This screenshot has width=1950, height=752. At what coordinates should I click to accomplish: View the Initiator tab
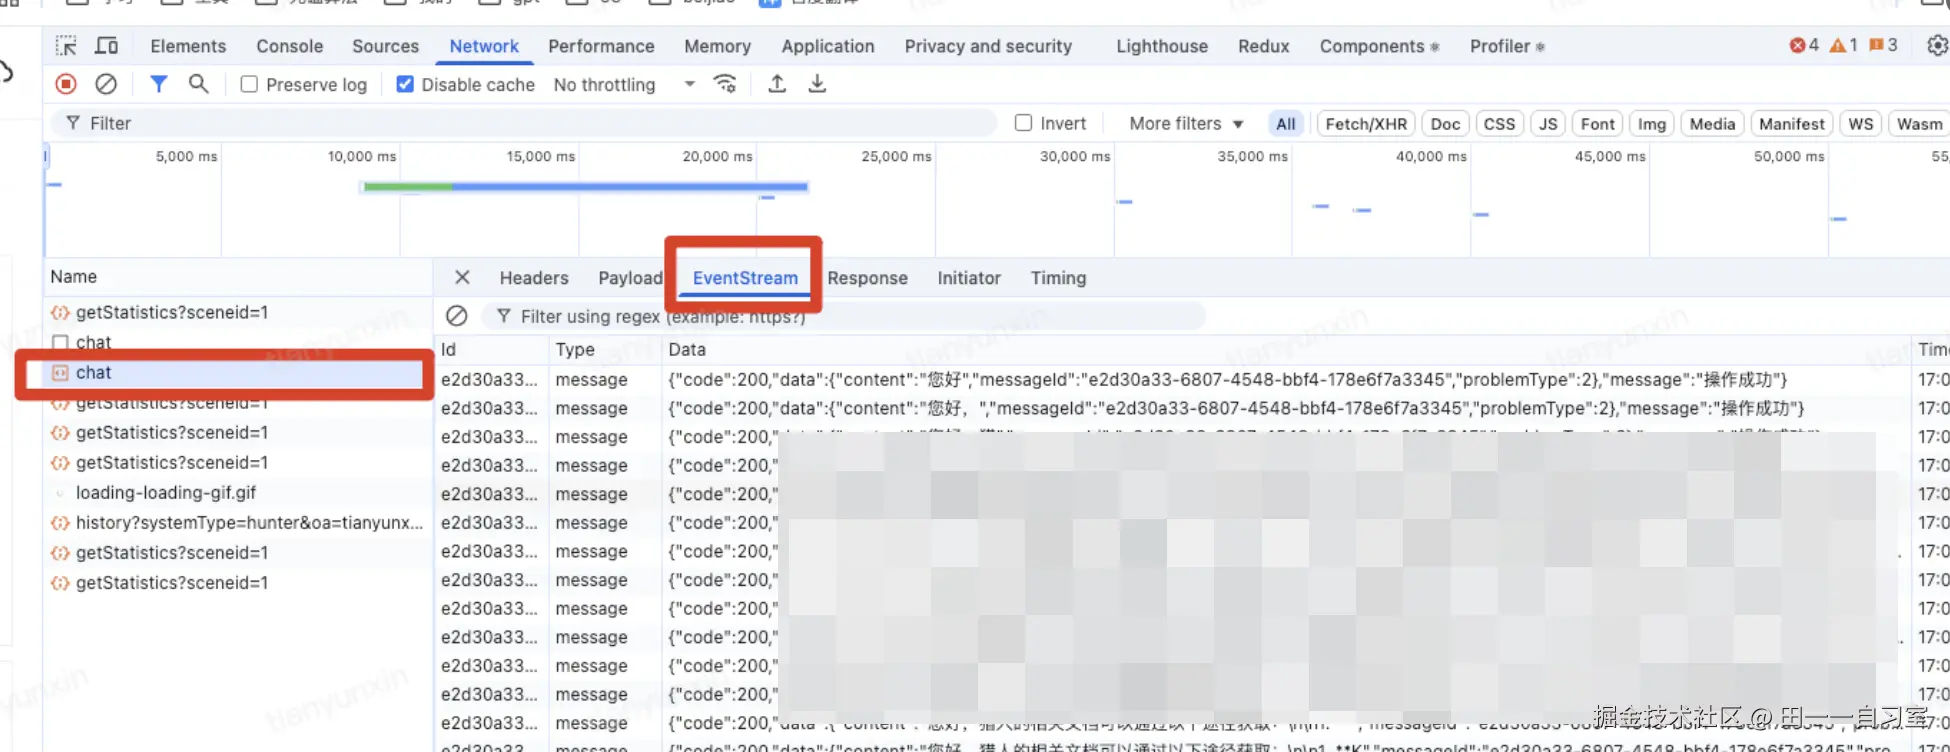(x=969, y=278)
